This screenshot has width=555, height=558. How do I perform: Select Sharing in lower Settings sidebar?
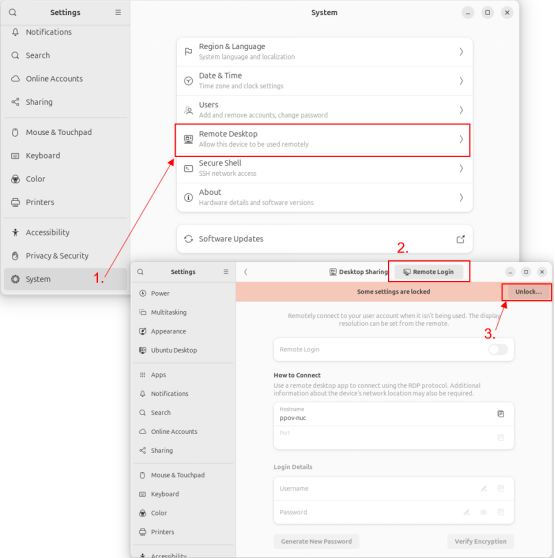(x=184, y=451)
